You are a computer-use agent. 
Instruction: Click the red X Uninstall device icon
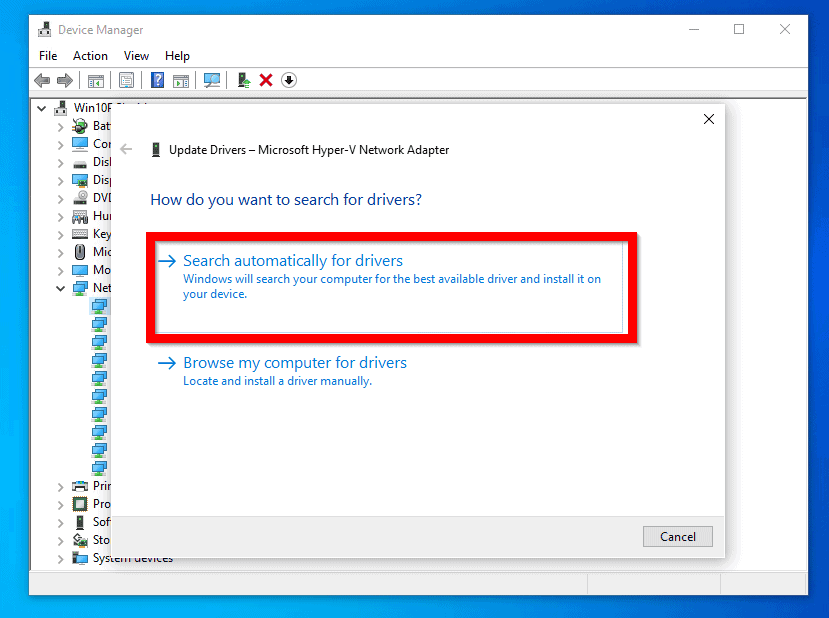(x=266, y=80)
